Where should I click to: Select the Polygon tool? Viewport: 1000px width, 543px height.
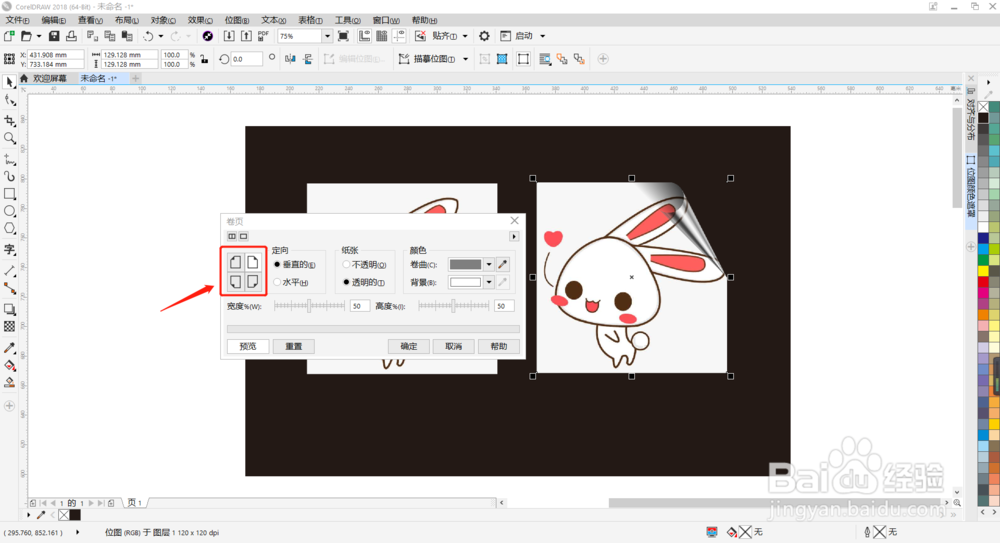click(x=10, y=228)
